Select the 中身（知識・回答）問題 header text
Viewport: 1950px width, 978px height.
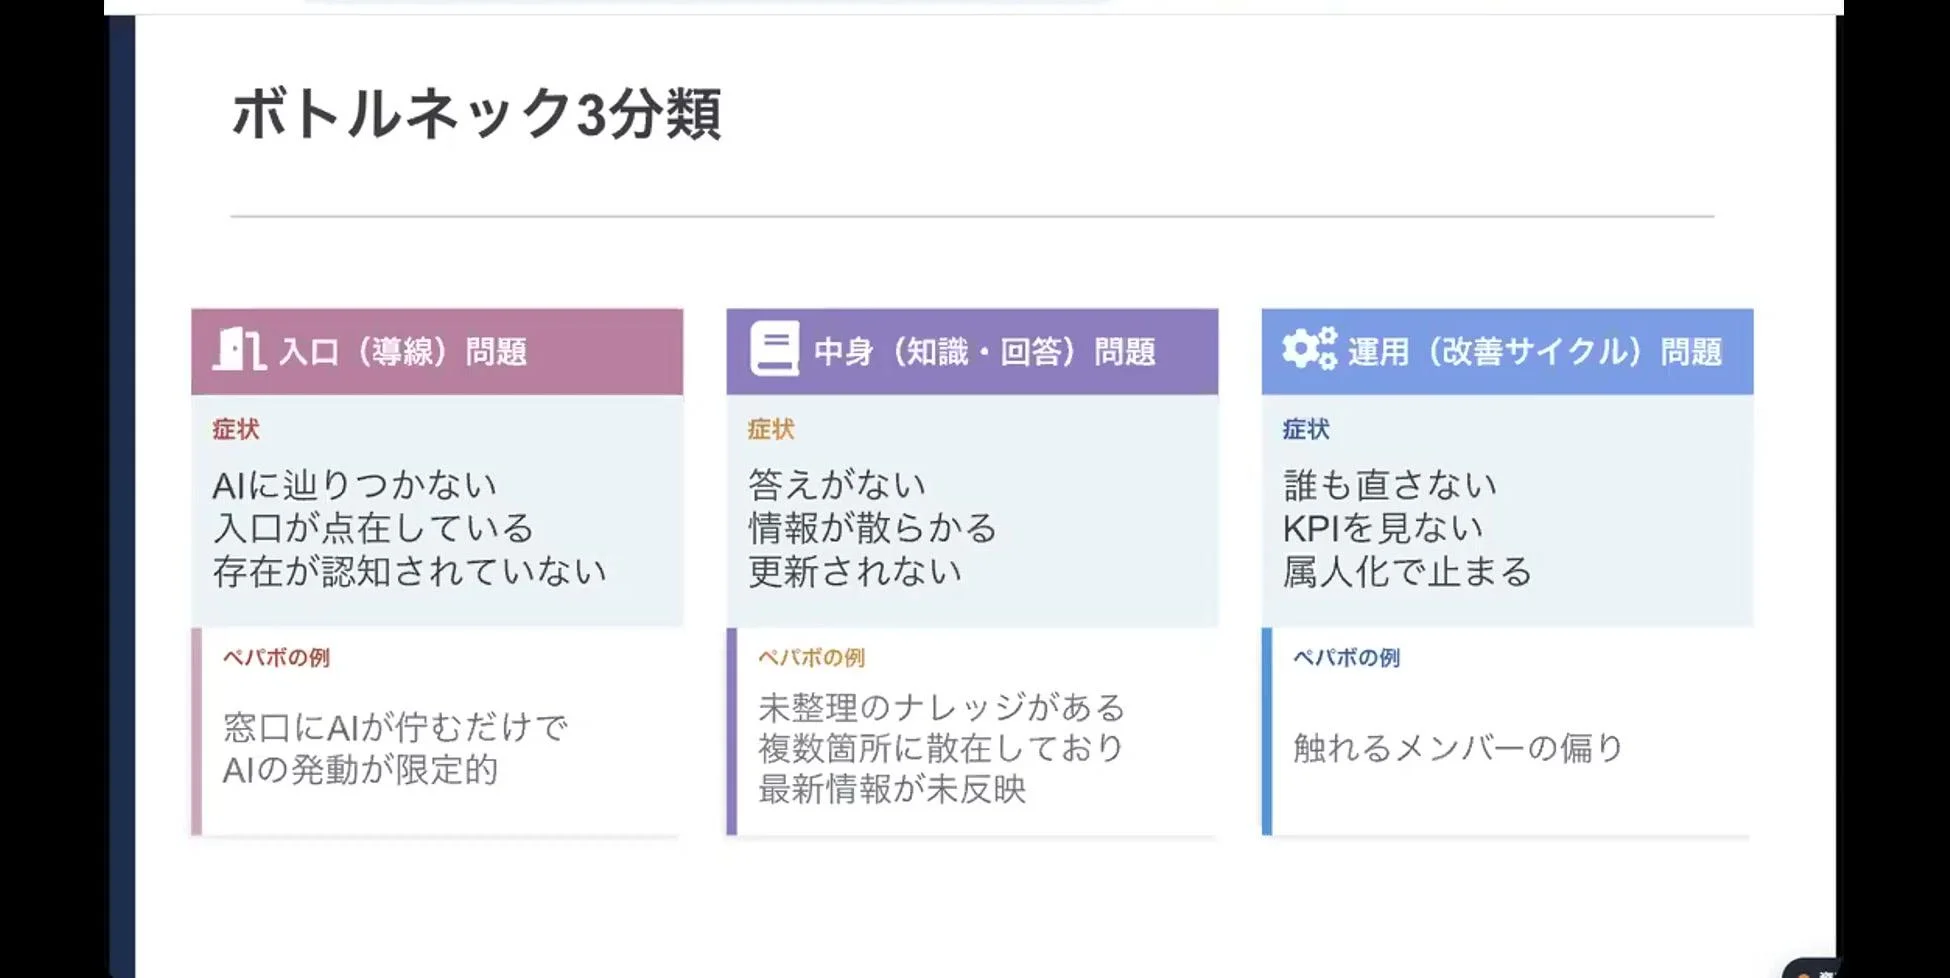click(x=984, y=352)
